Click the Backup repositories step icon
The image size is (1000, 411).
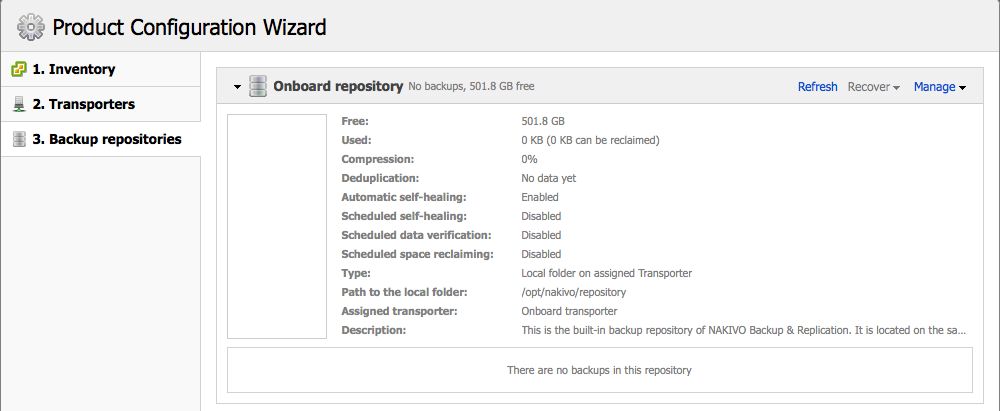click(19, 139)
